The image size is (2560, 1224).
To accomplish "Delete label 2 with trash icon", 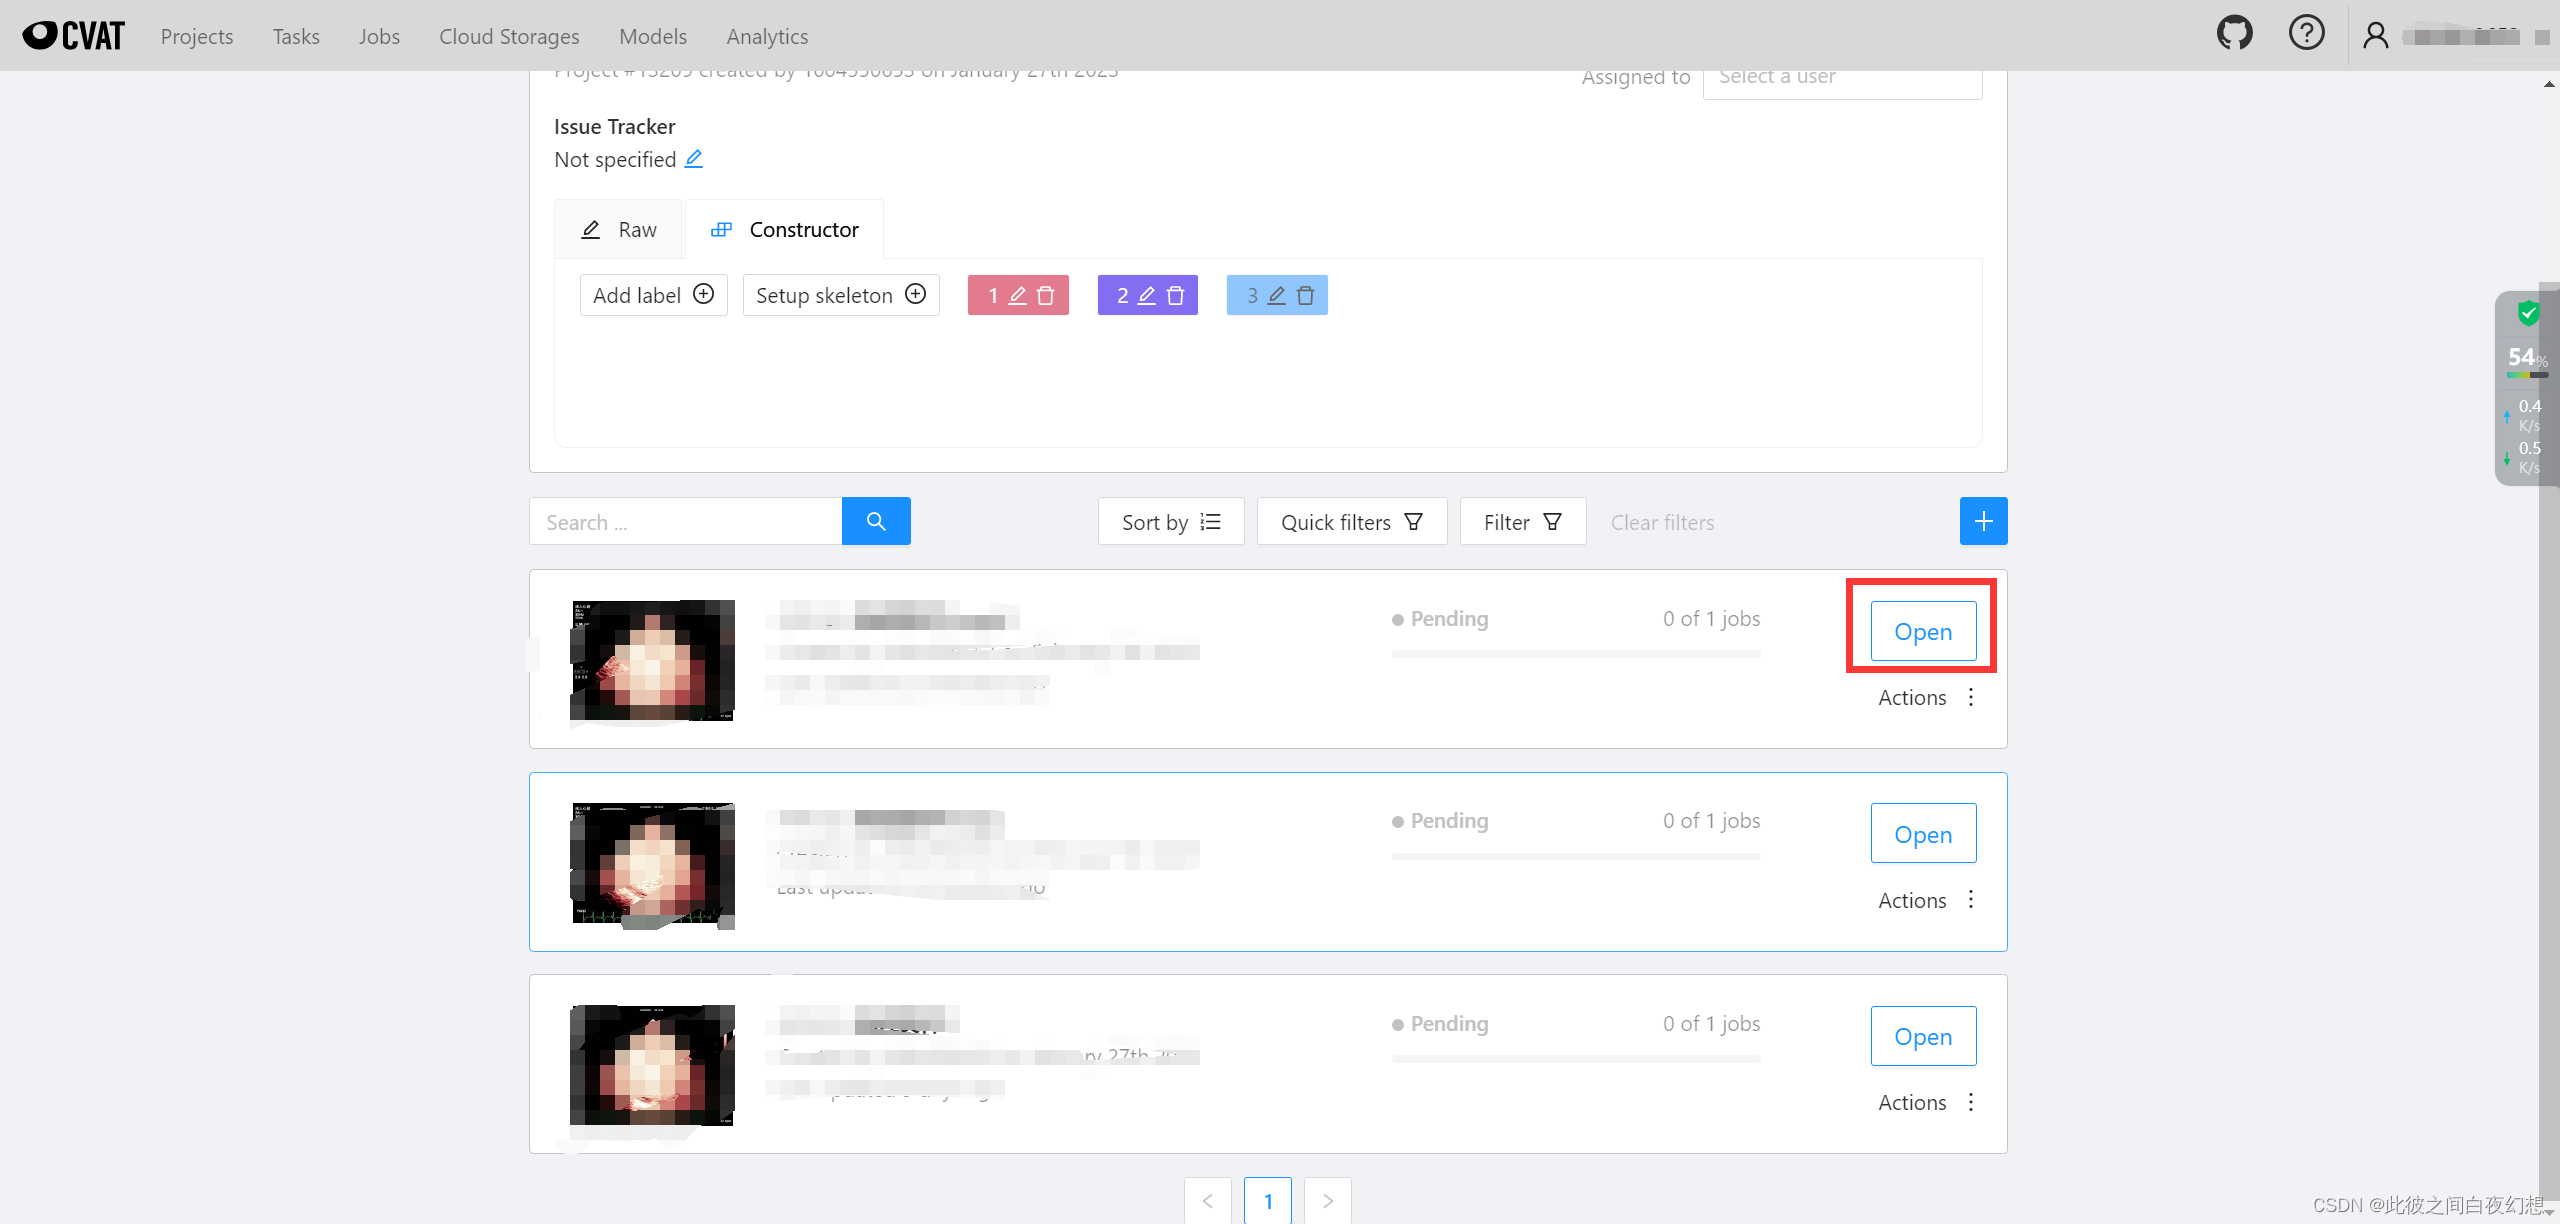I will (x=1176, y=296).
